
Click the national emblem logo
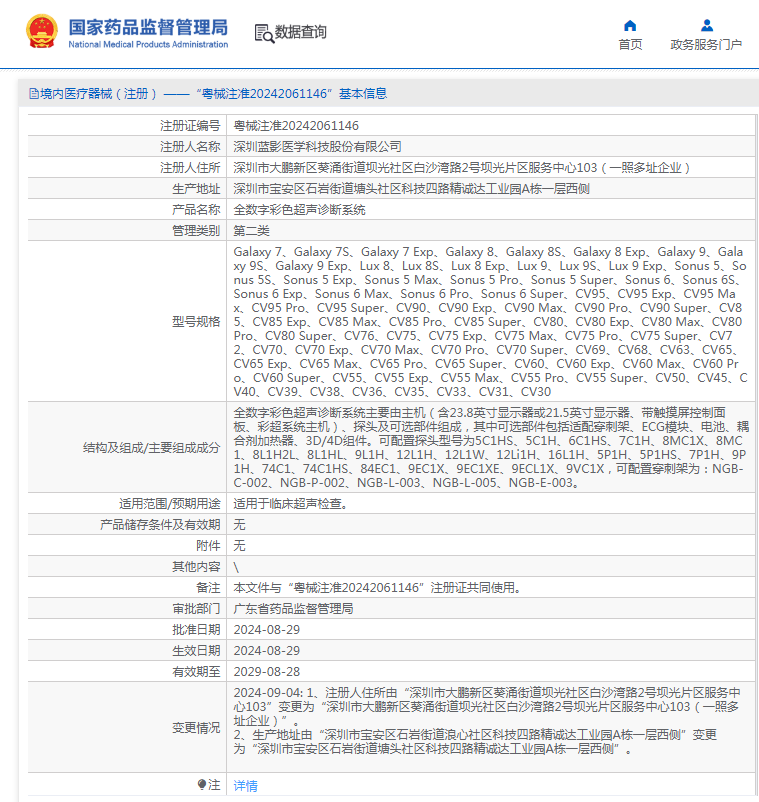click(42, 32)
